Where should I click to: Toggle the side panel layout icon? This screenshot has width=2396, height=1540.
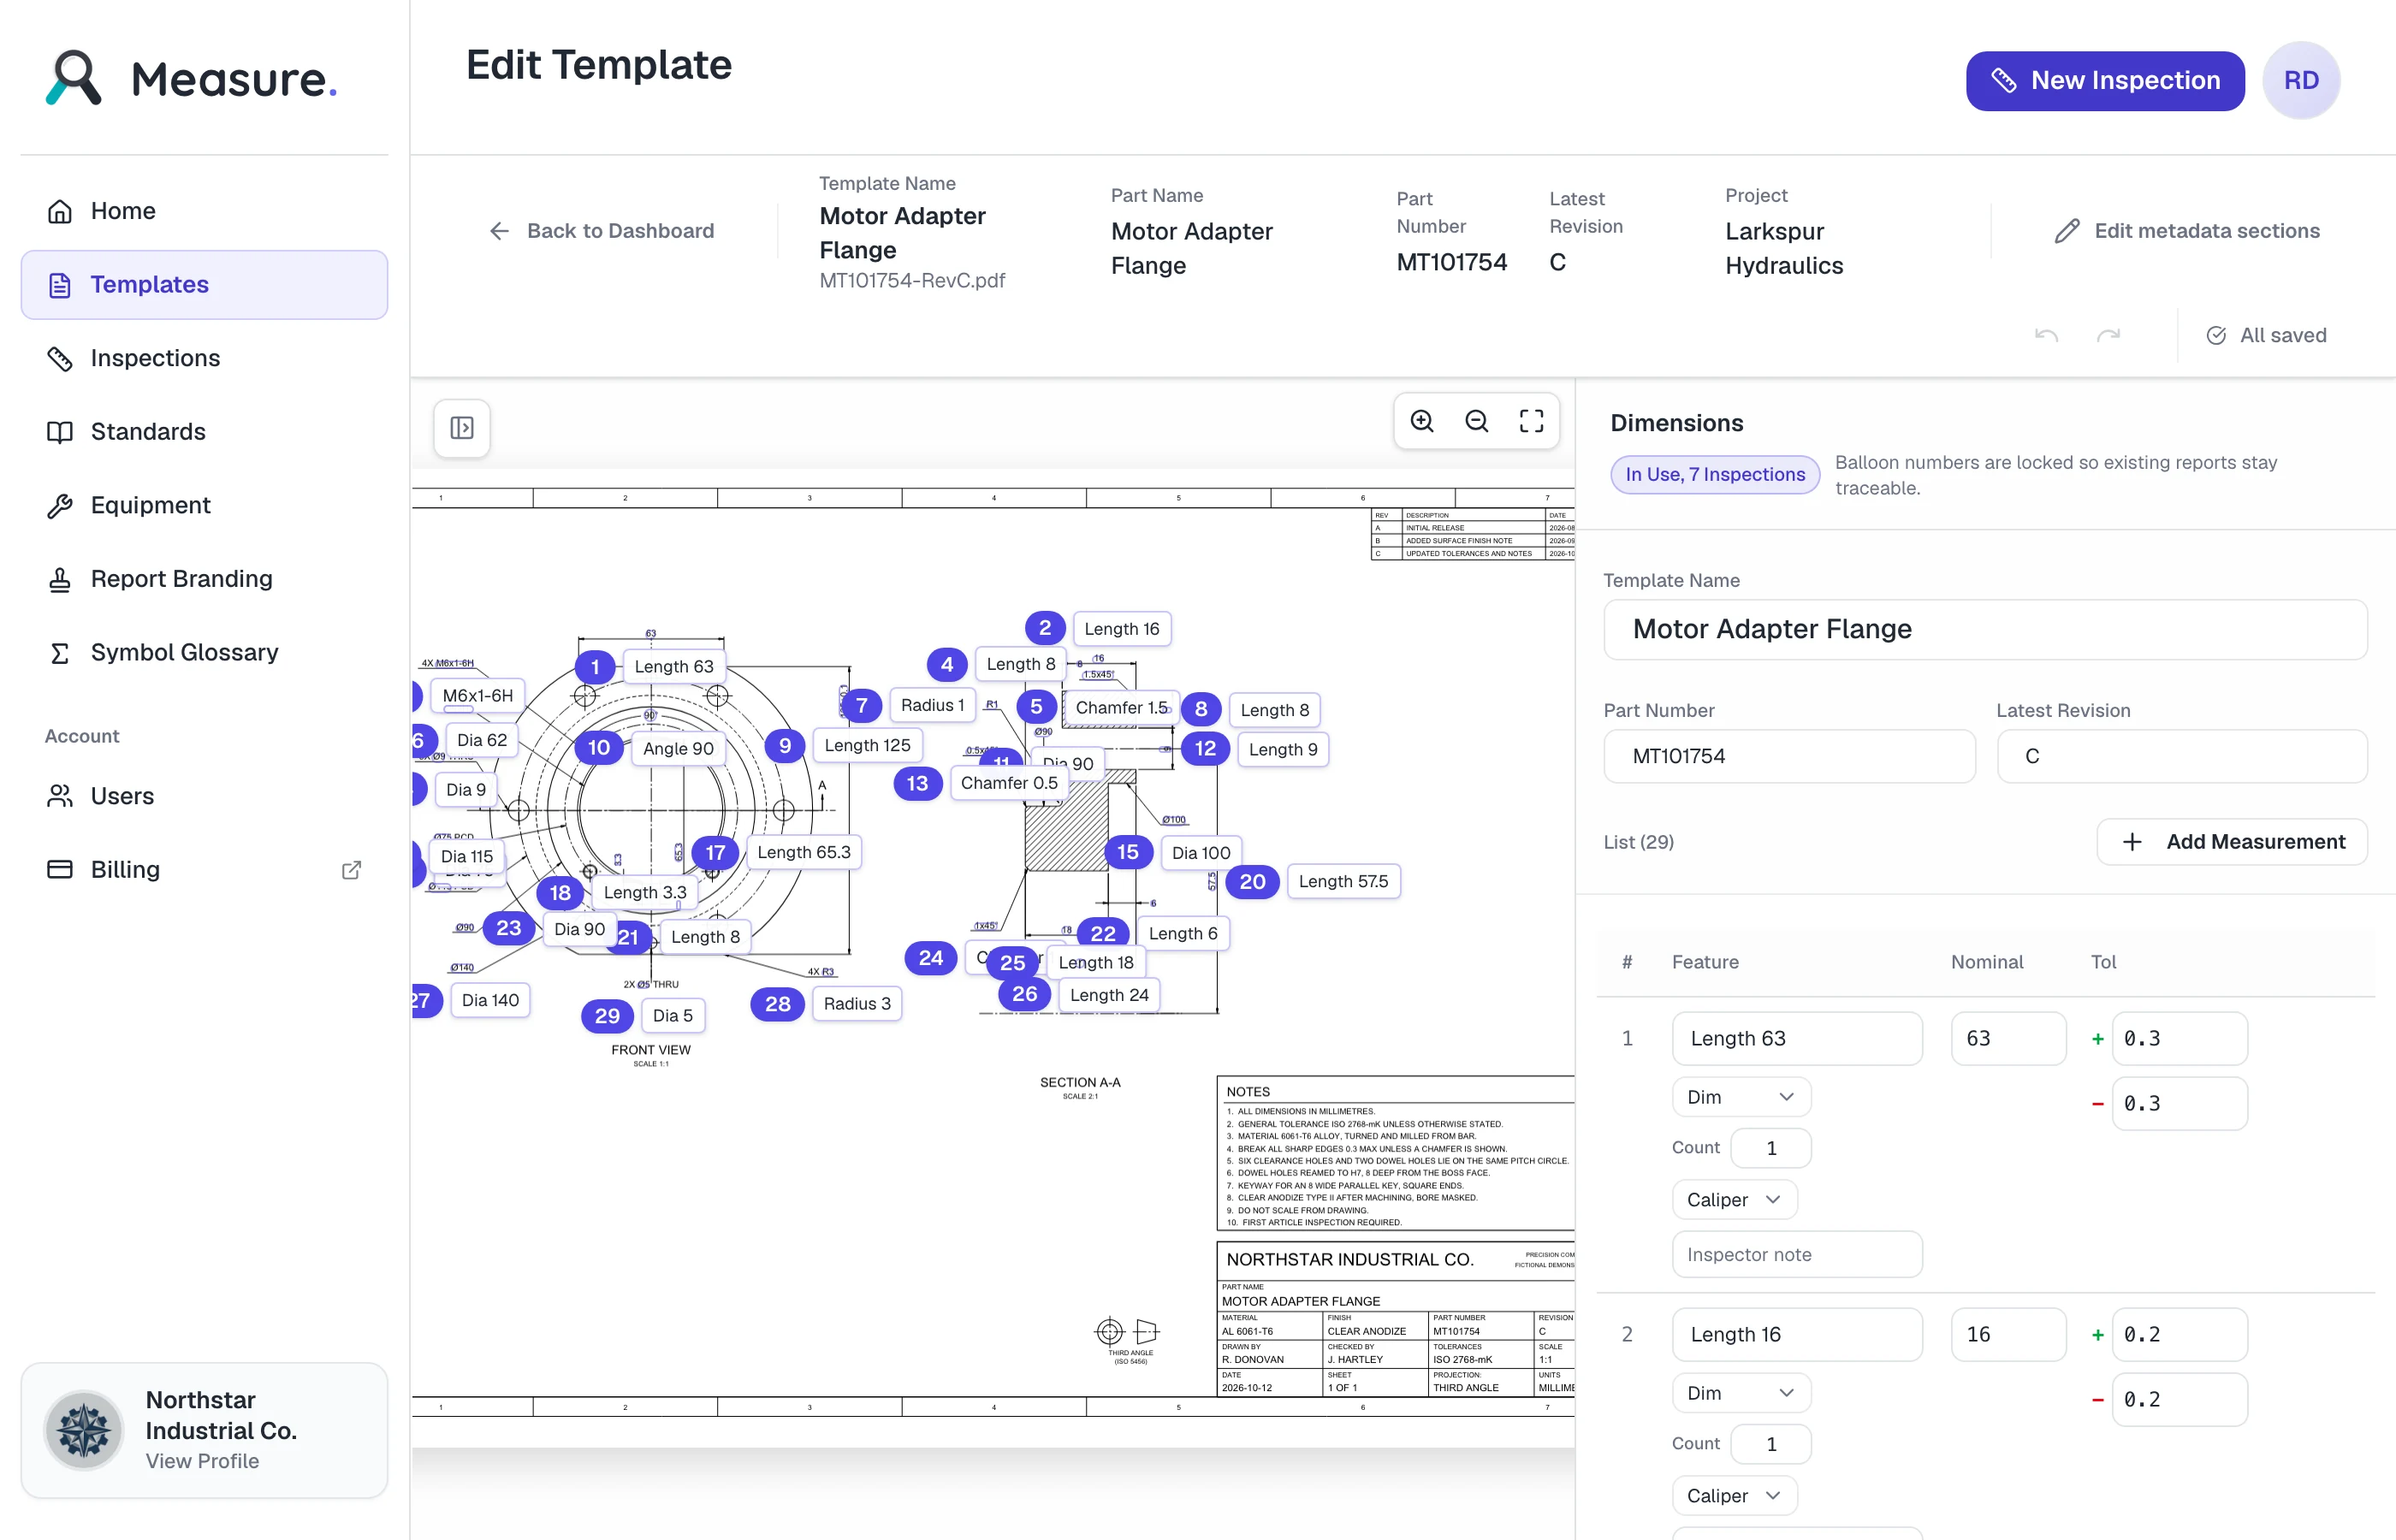click(462, 428)
